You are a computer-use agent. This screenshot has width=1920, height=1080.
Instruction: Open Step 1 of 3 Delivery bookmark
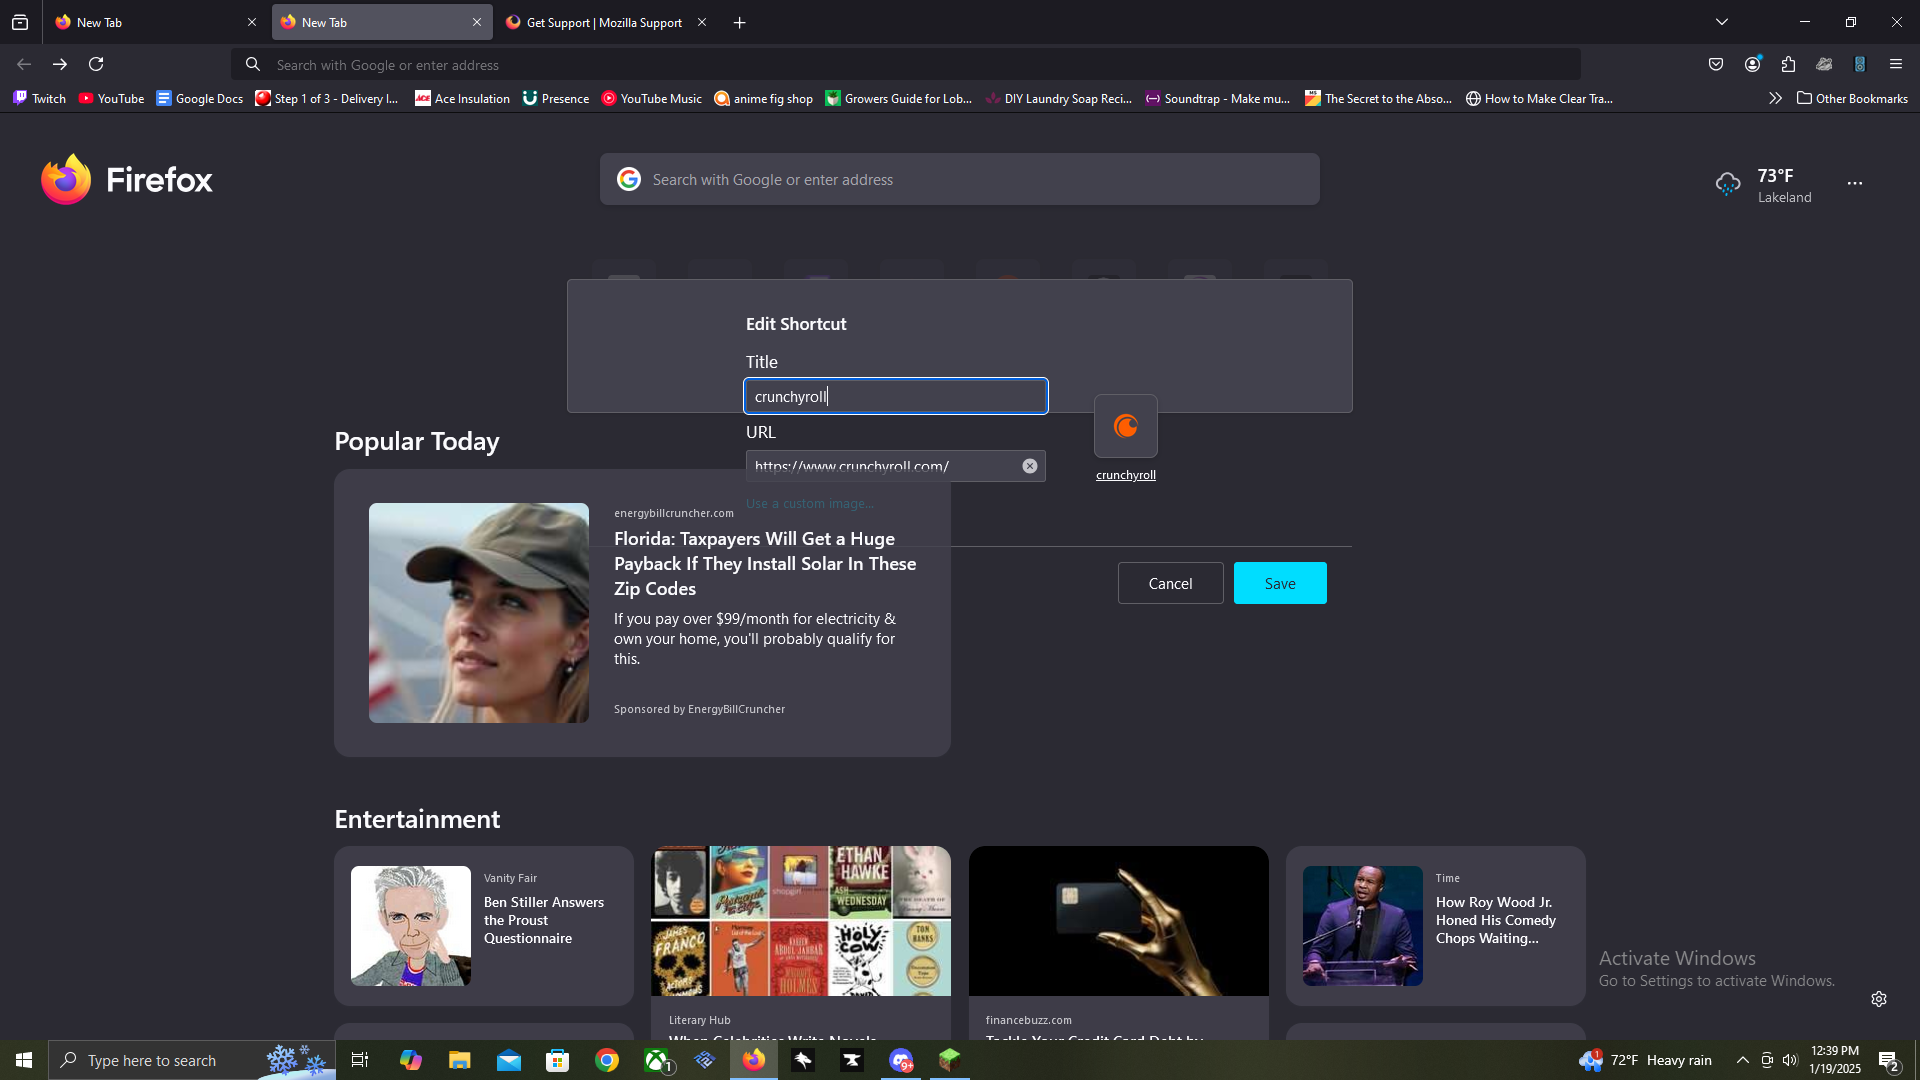pyautogui.click(x=327, y=98)
